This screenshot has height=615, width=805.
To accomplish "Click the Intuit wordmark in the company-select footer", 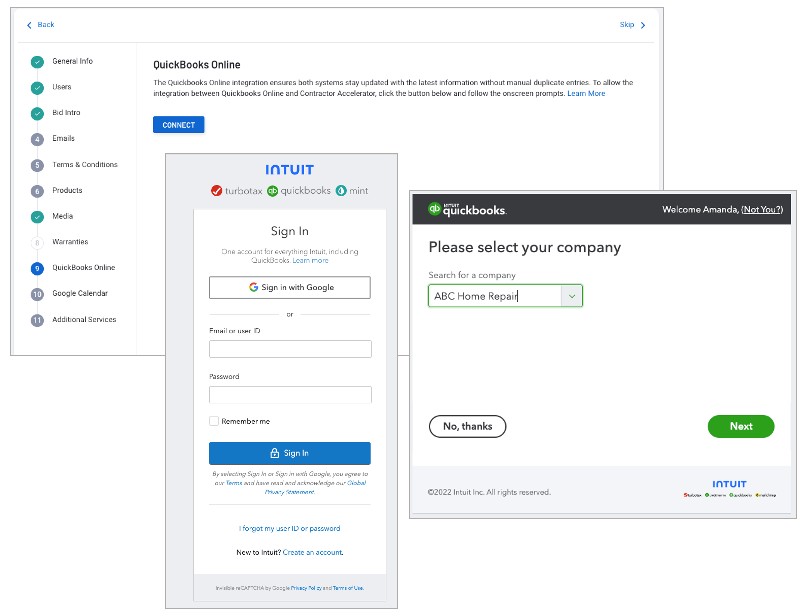I will [729, 484].
